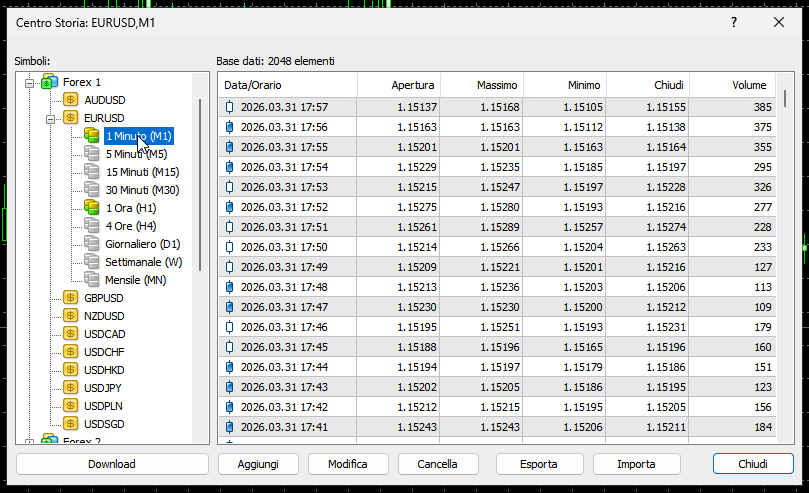Viewport: 809px width, 493px height.
Task: Click the Settimanale (W) database icon
Action: tap(91, 262)
